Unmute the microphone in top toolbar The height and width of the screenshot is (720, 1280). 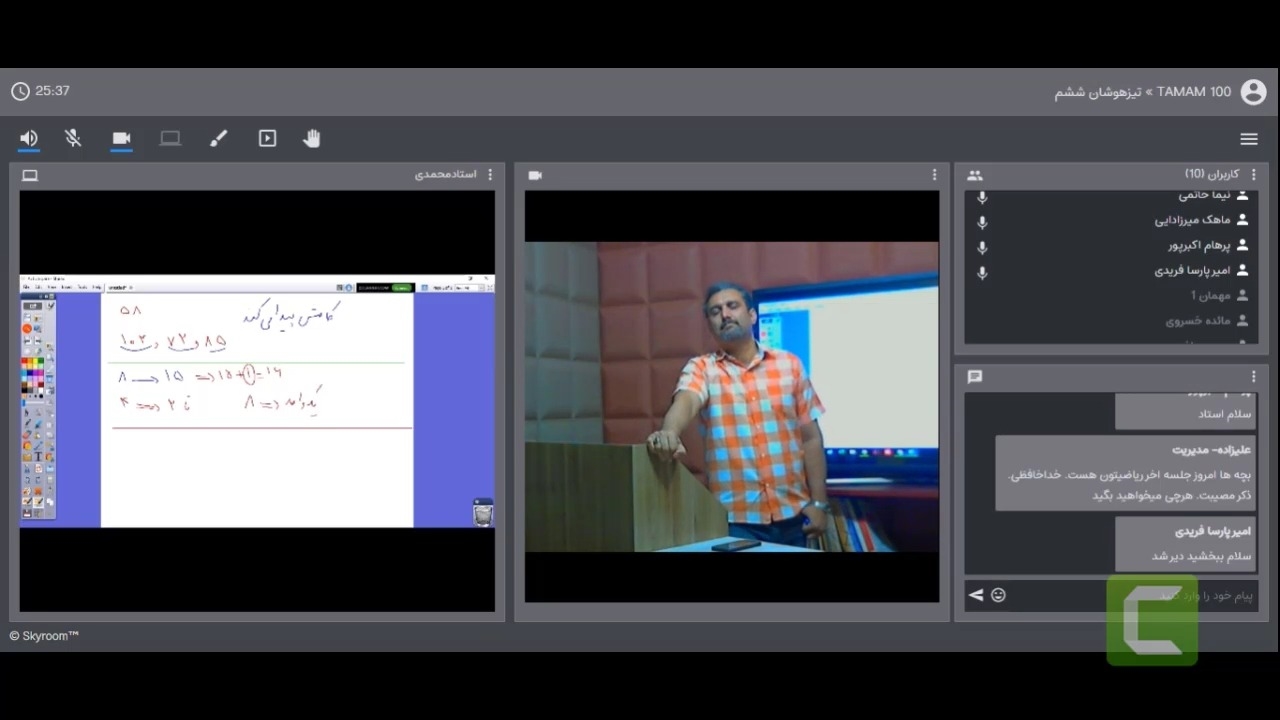73,139
